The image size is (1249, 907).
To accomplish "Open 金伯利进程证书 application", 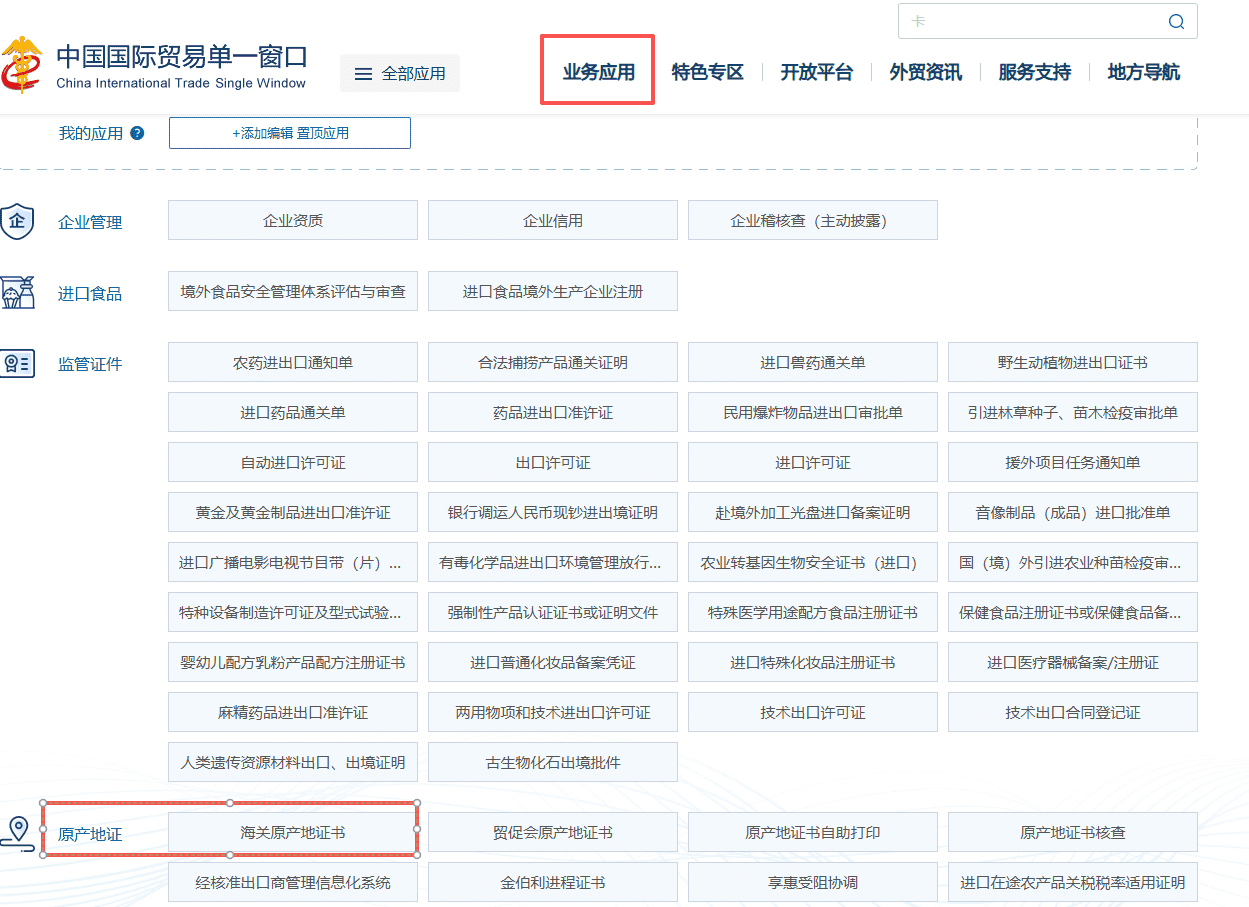I will tap(552, 881).
